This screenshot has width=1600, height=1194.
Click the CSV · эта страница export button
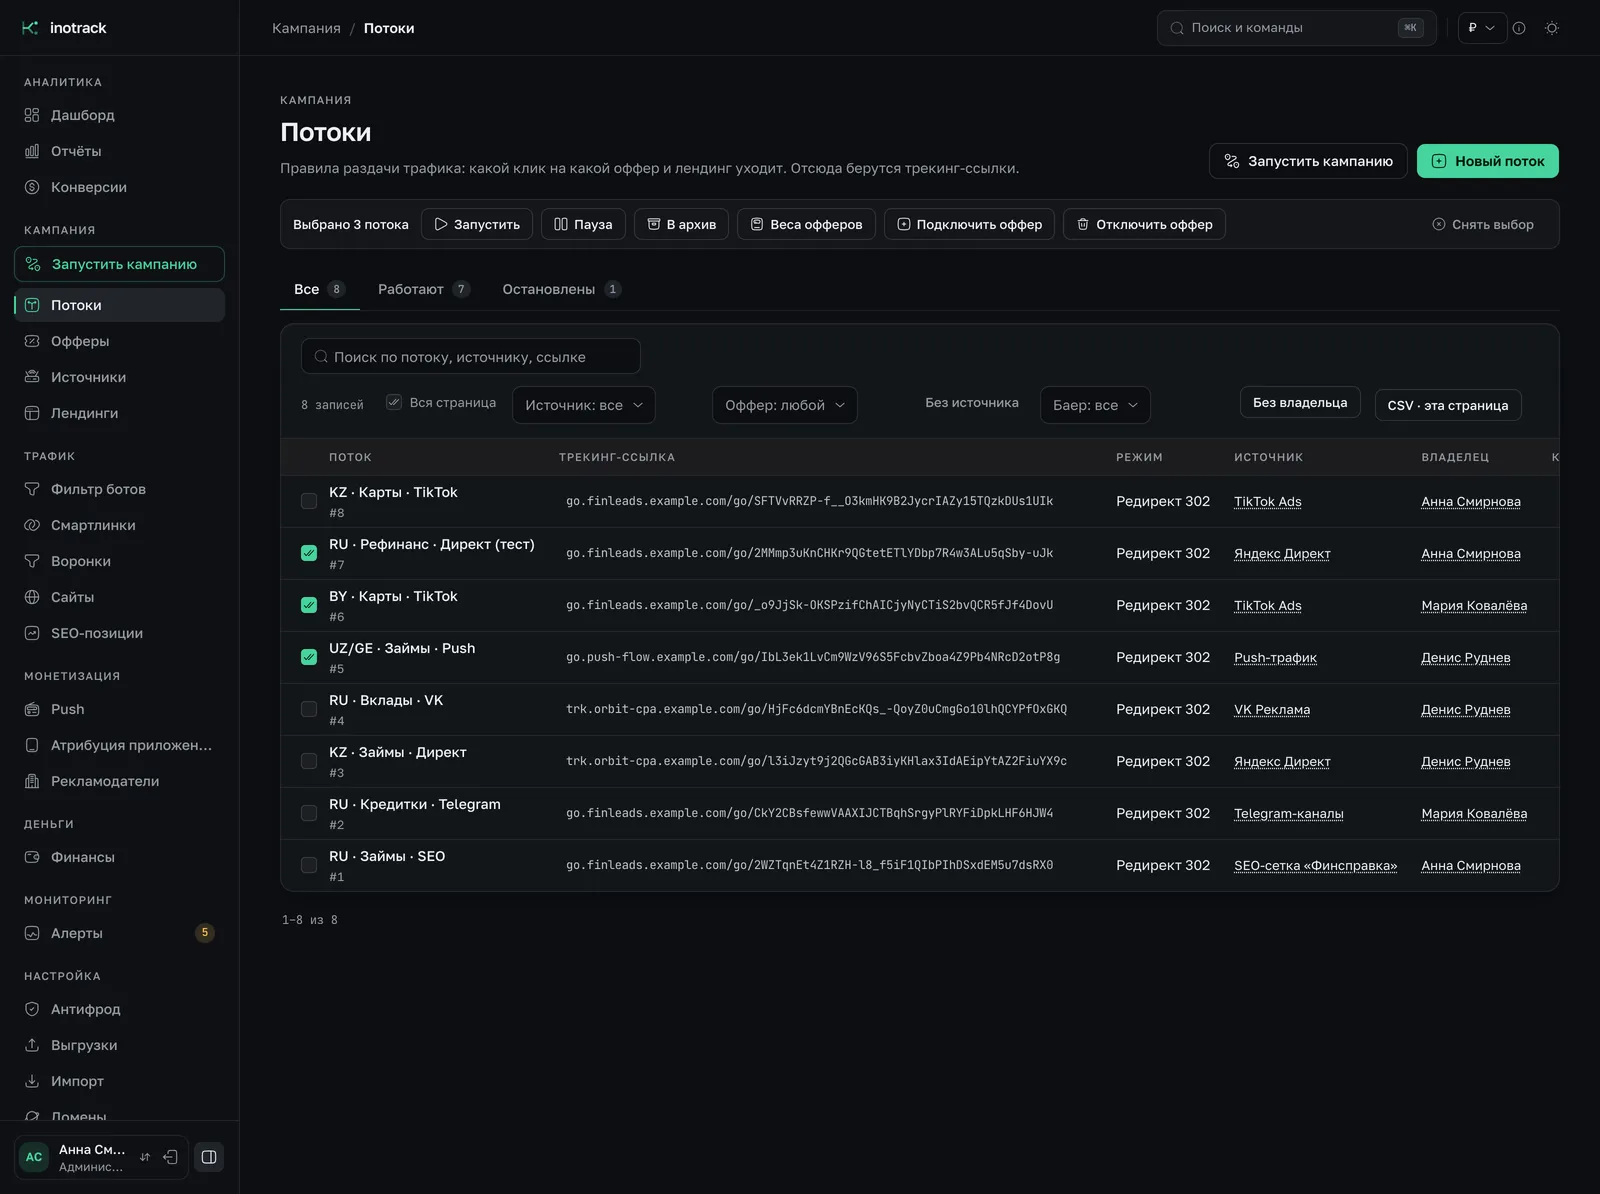tap(1448, 405)
